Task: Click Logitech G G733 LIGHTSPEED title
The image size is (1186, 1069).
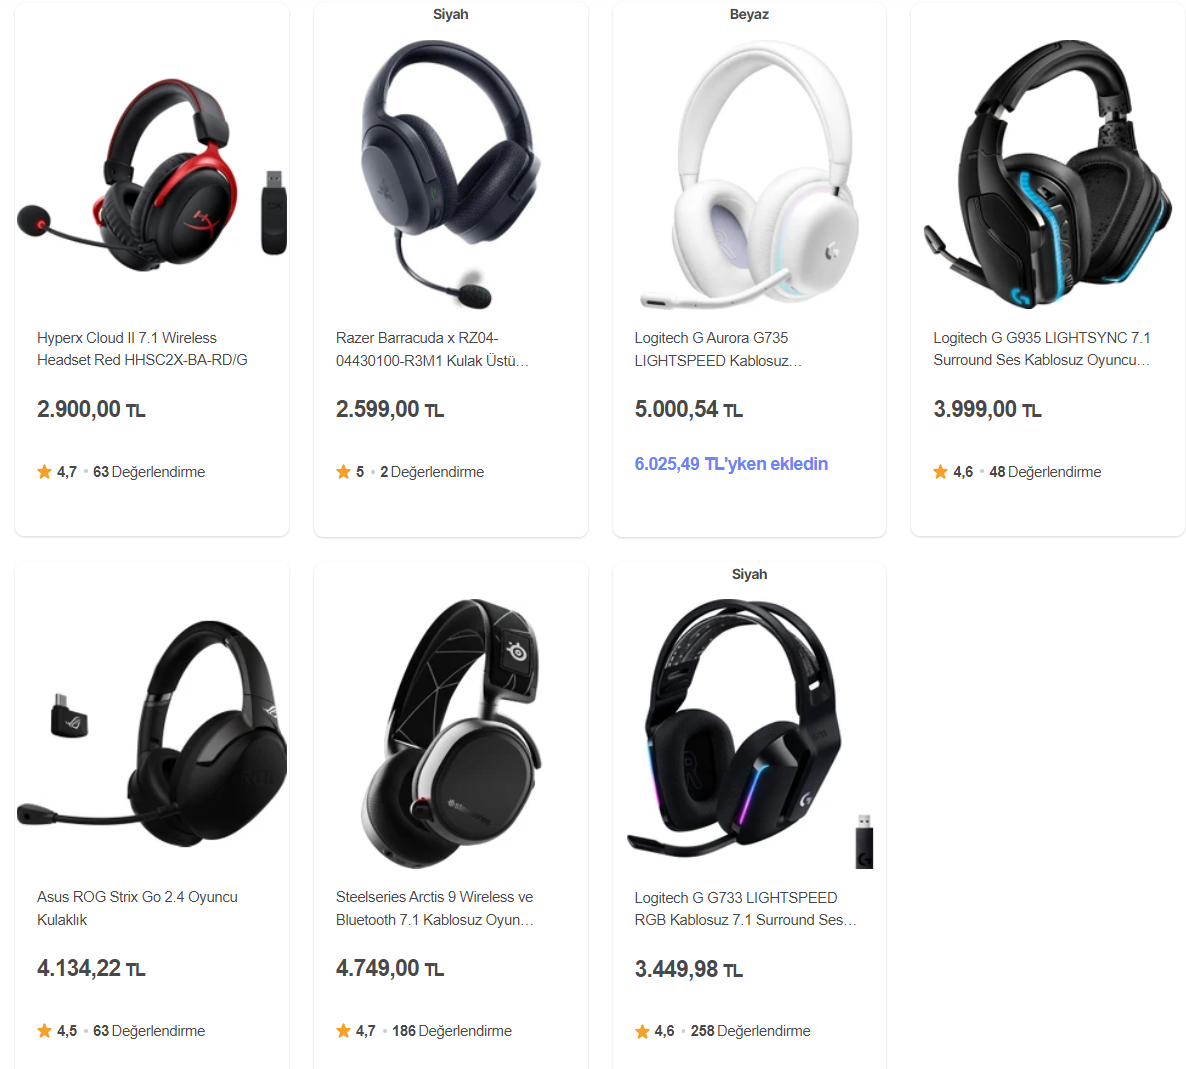Action: click(x=746, y=909)
